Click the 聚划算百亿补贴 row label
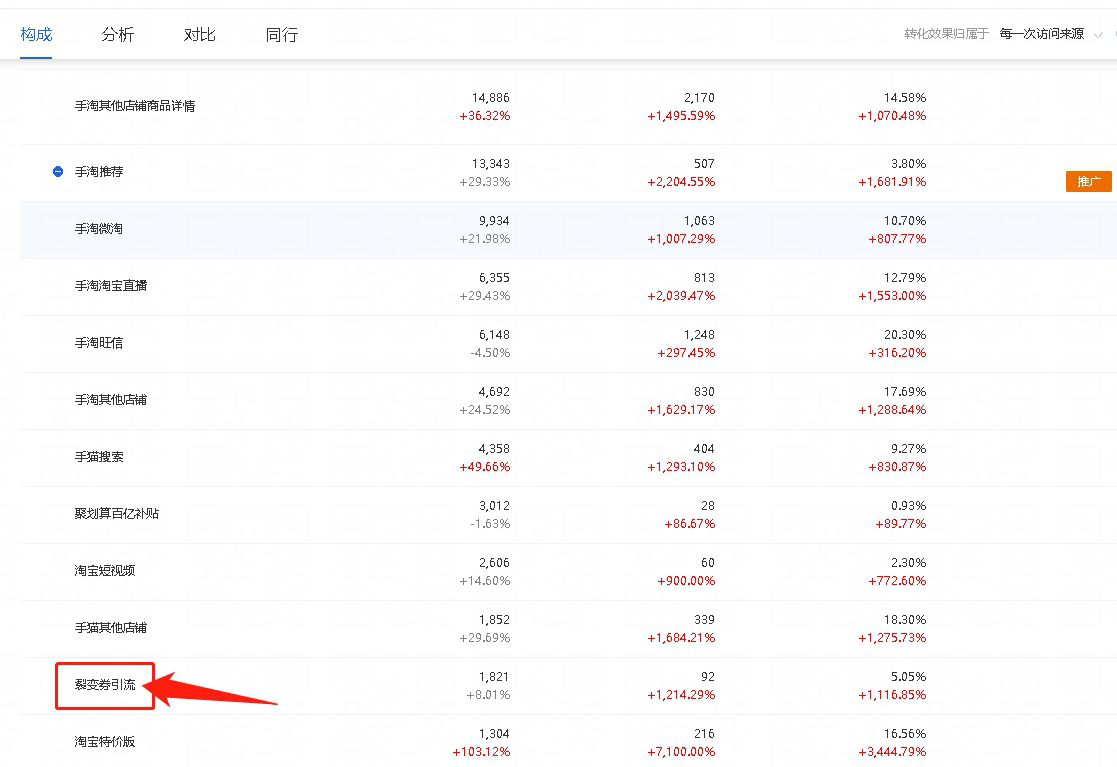Screen dimensions: 1117x767 pyautogui.click(x=116, y=514)
